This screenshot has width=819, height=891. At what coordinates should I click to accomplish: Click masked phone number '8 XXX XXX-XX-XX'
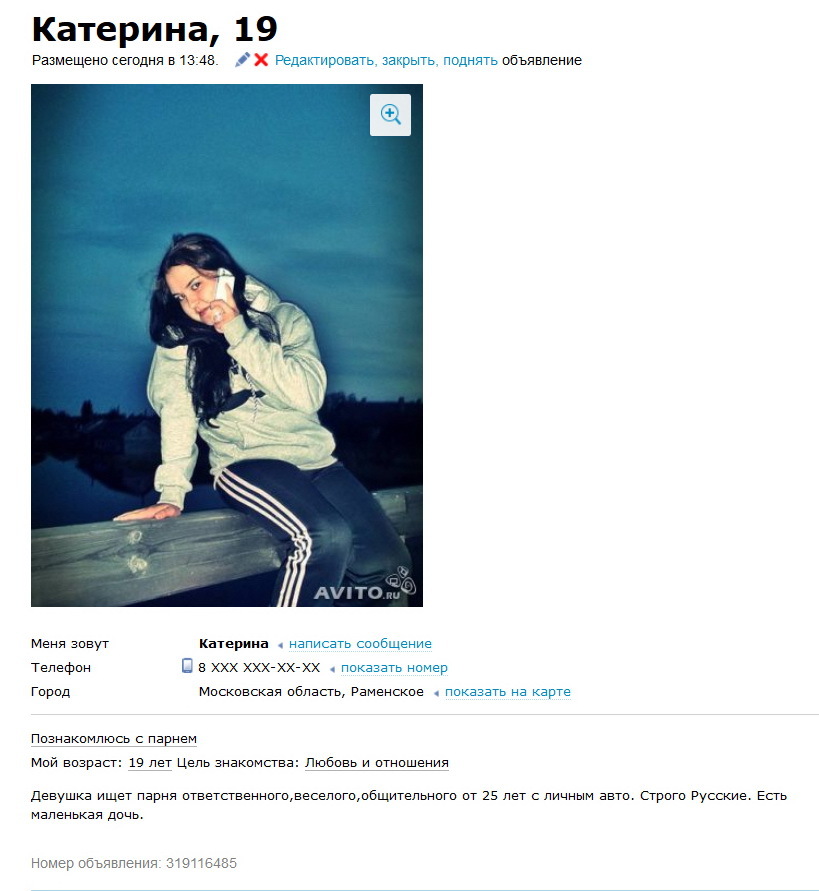tap(259, 668)
